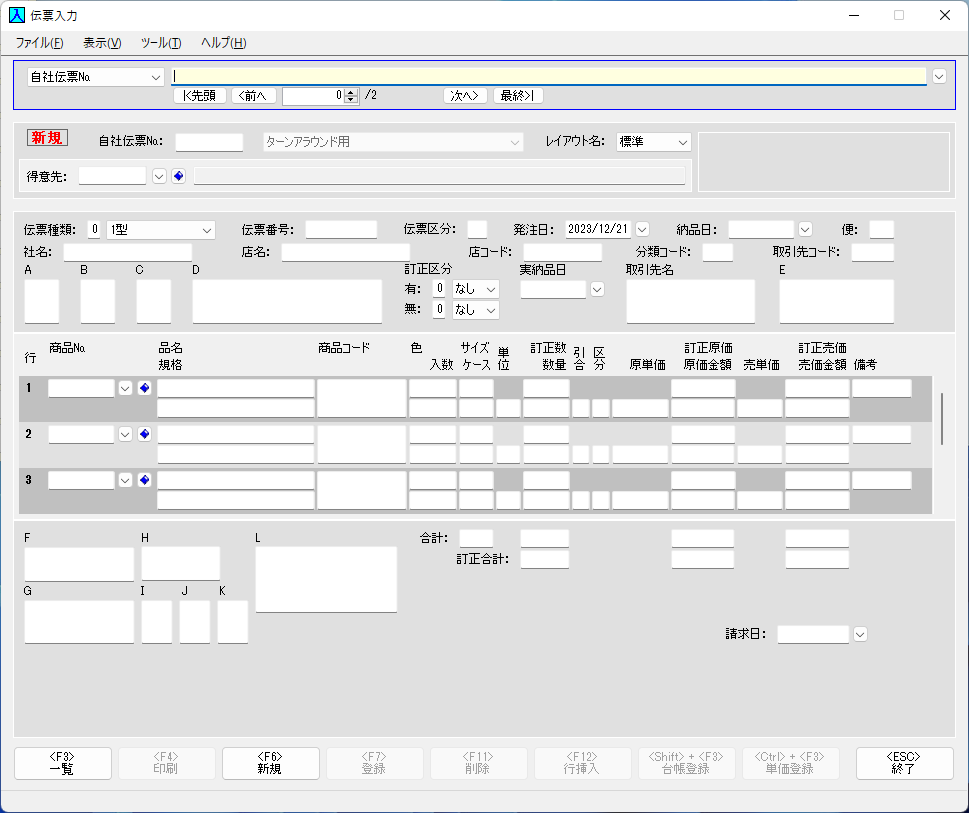Click the 社名 input field
This screenshot has width=969, height=813.
pyautogui.click(x=127, y=252)
